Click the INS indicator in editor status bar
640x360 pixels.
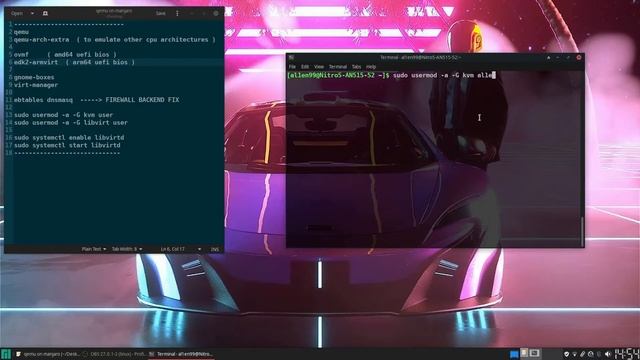pos(215,249)
